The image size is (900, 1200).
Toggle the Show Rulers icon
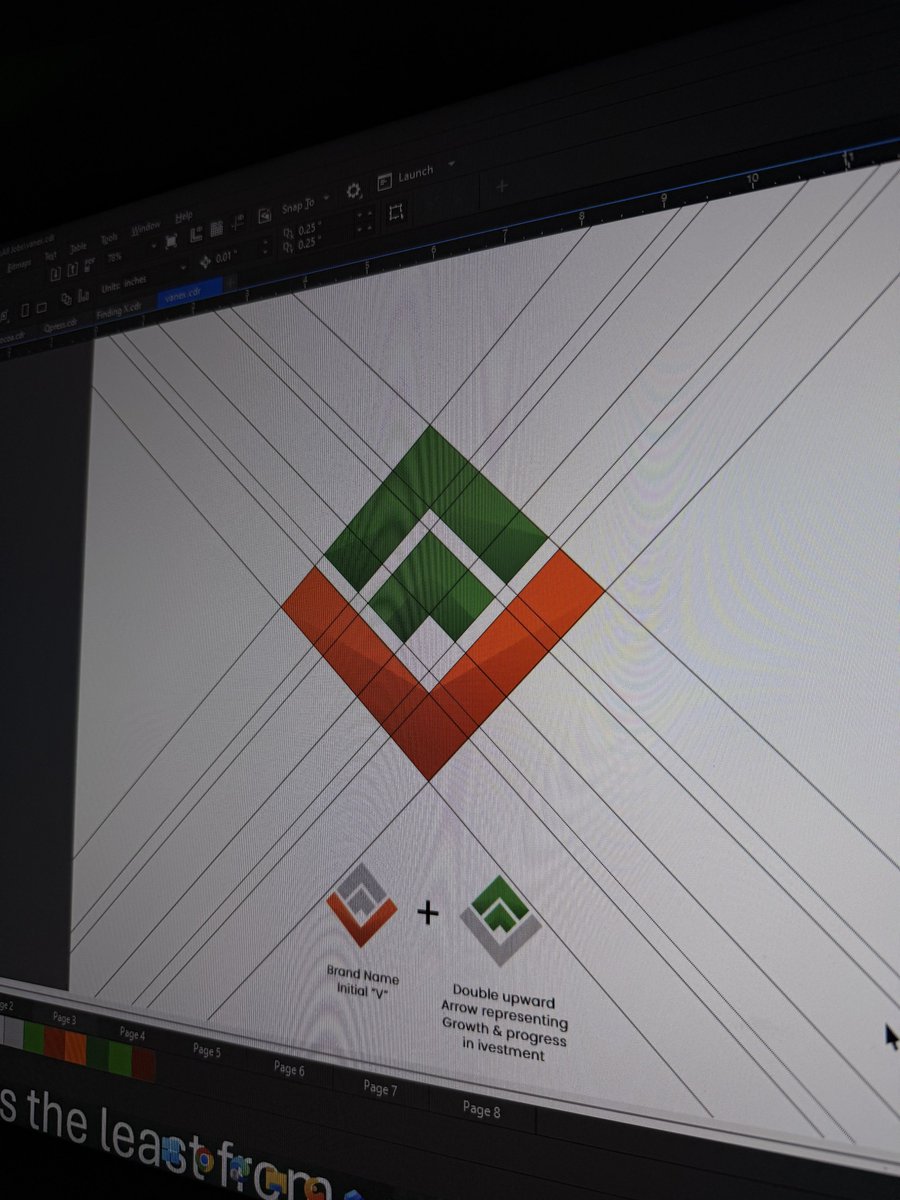tap(196, 234)
